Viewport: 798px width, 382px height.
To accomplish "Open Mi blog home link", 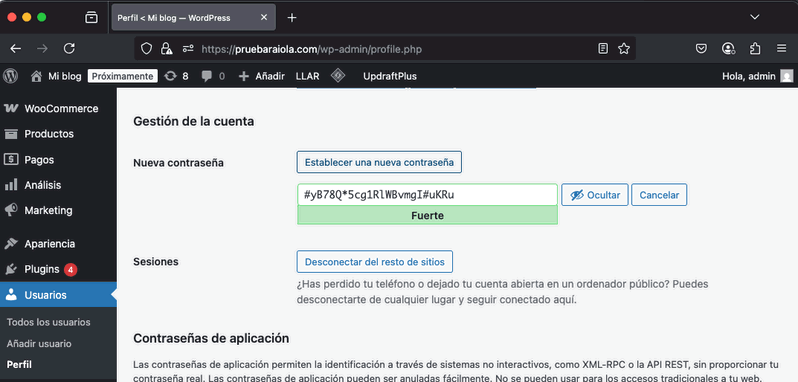I will 56,76.
